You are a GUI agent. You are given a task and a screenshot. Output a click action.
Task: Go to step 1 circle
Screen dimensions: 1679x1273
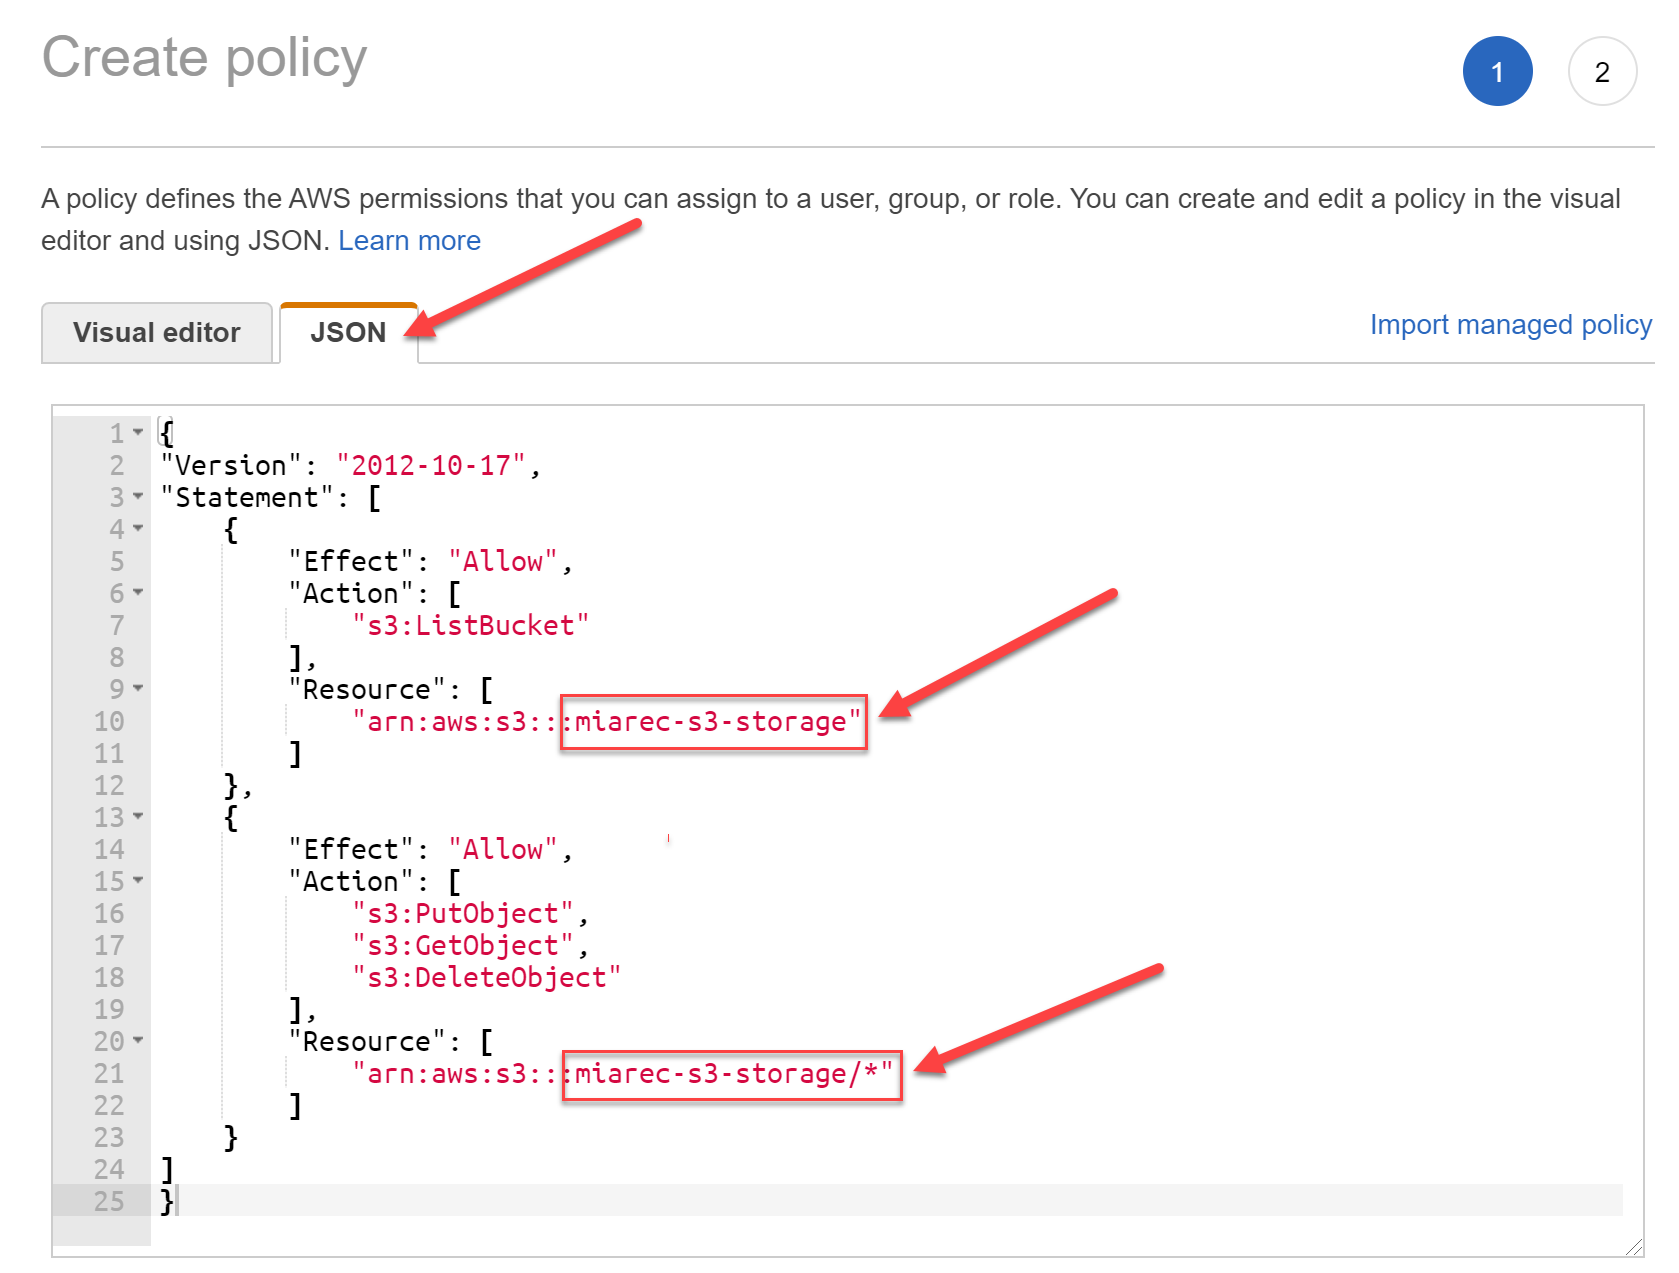pos(1497,72)
